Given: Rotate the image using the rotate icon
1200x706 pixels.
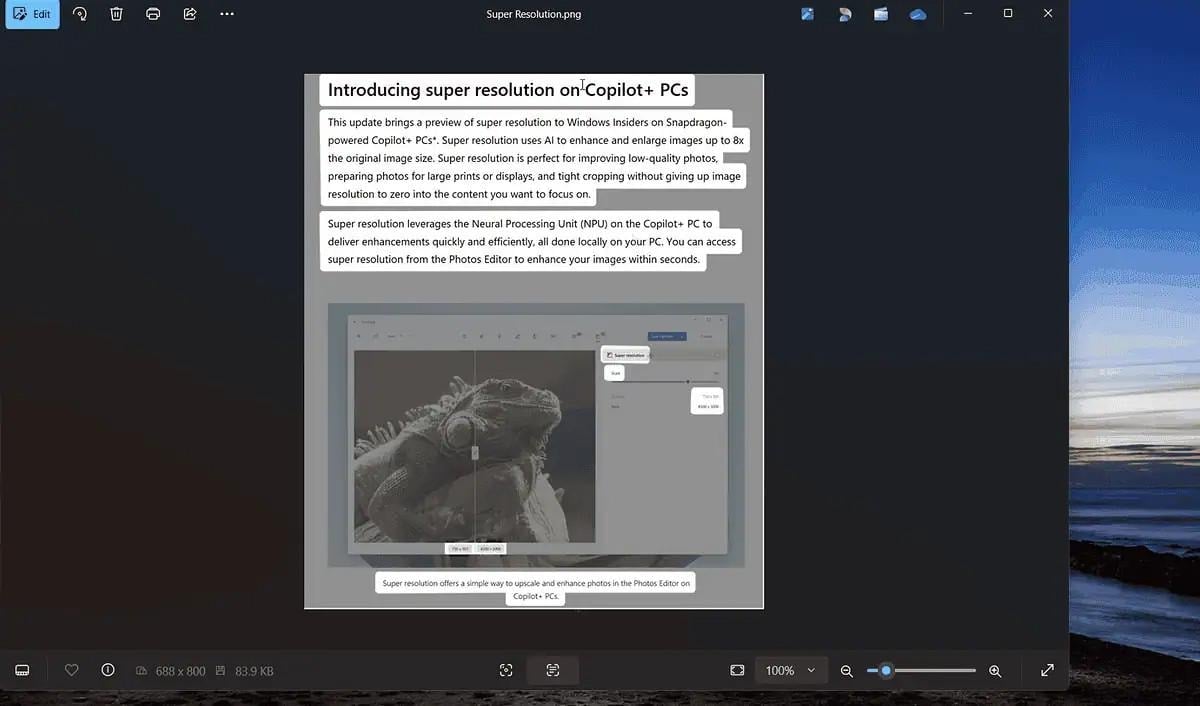Looking at the screenshot, I should click(80, 15).
